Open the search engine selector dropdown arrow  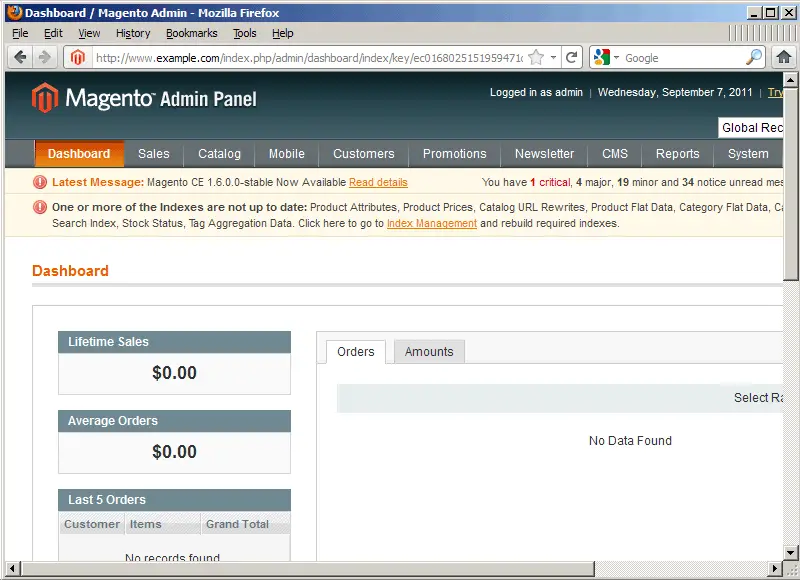pos(616,58)
